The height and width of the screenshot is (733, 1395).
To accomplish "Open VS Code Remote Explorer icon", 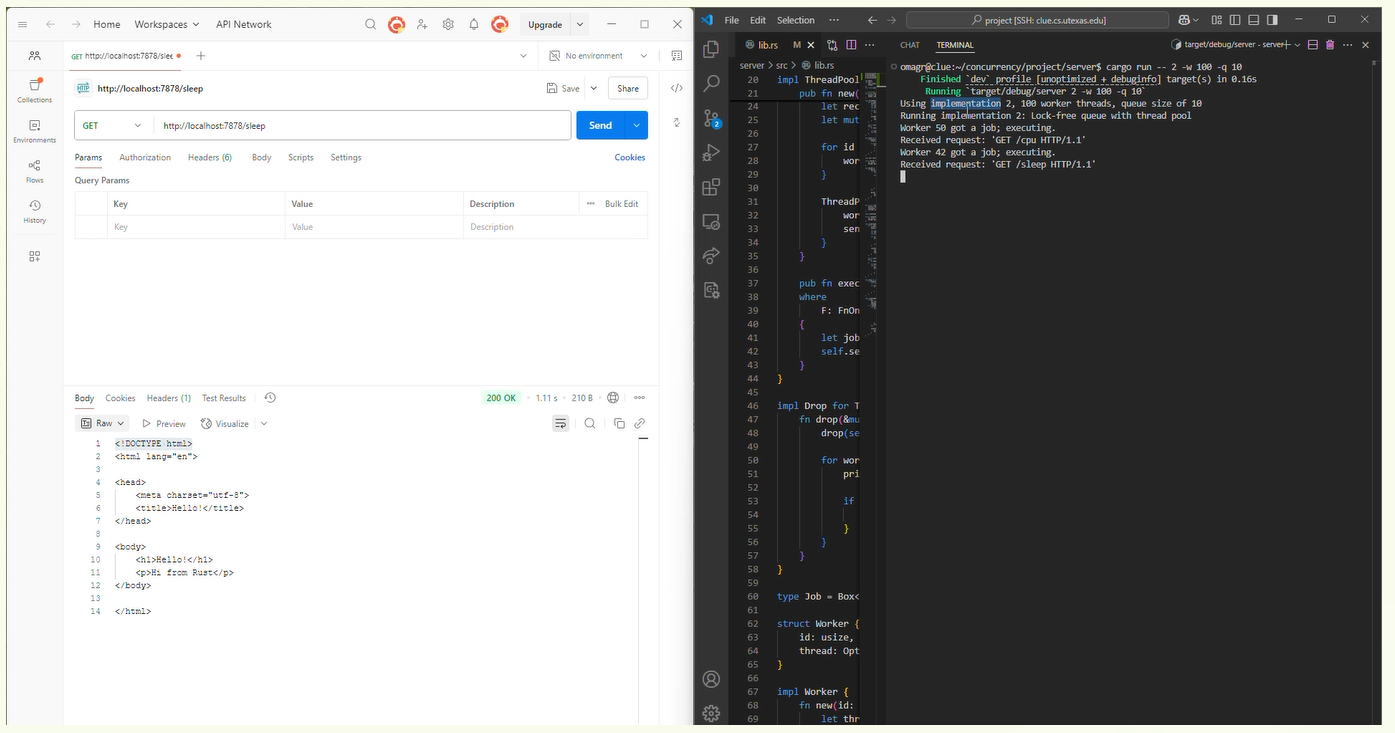I will (x=711, y=222).
